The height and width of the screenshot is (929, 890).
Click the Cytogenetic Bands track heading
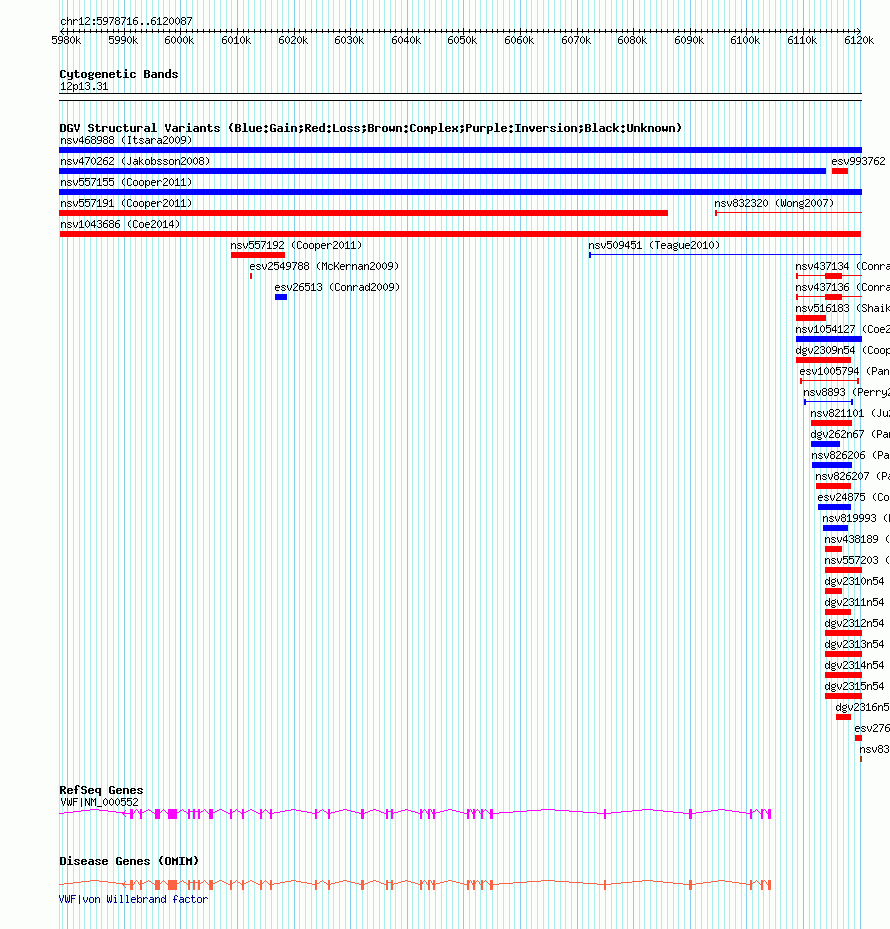coord(119,74)
